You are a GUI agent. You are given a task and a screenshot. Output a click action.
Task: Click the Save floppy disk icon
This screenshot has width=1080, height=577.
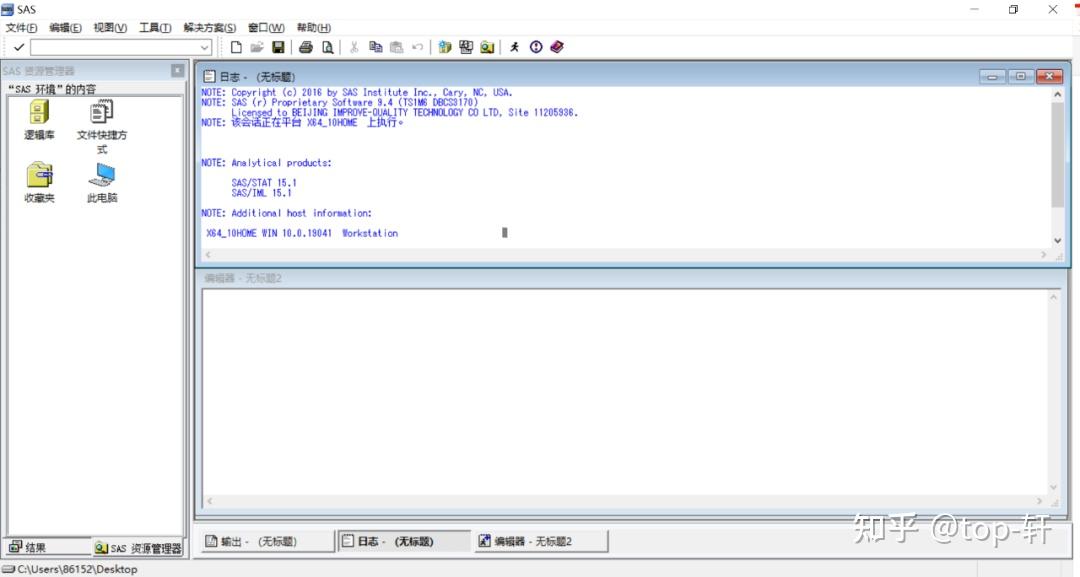278,47
